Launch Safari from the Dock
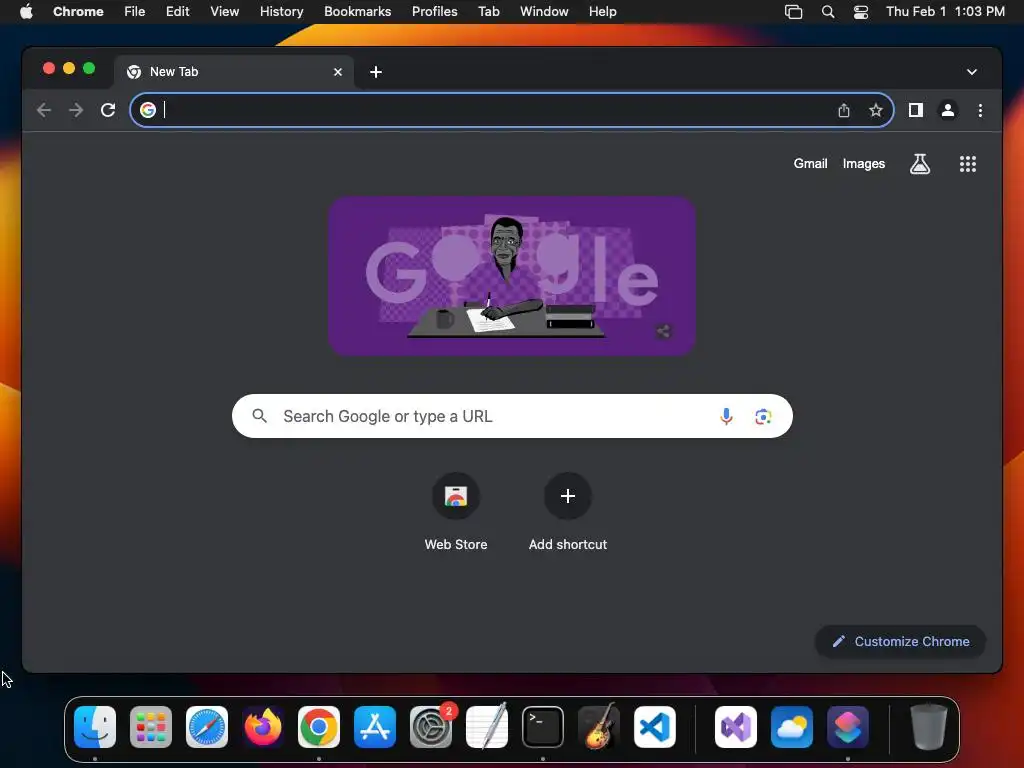Image resolution: width=1024 pixels, height=768 pixels. point(207,727)
